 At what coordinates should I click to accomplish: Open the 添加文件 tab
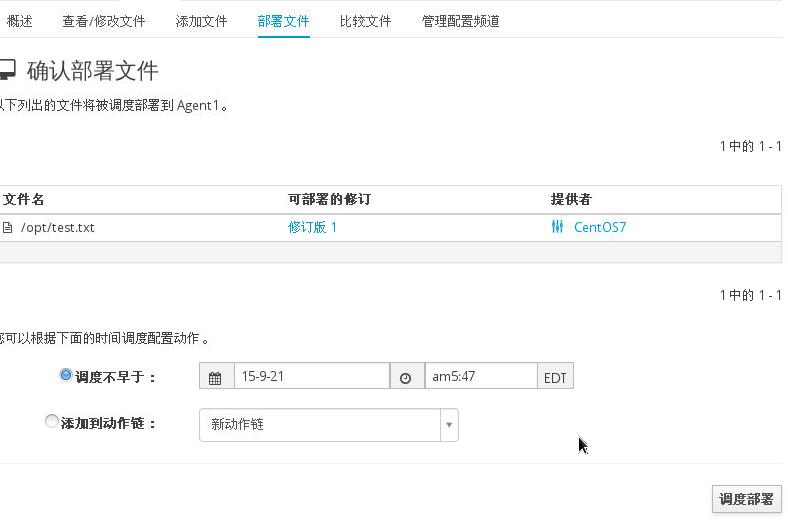[201, 21]
